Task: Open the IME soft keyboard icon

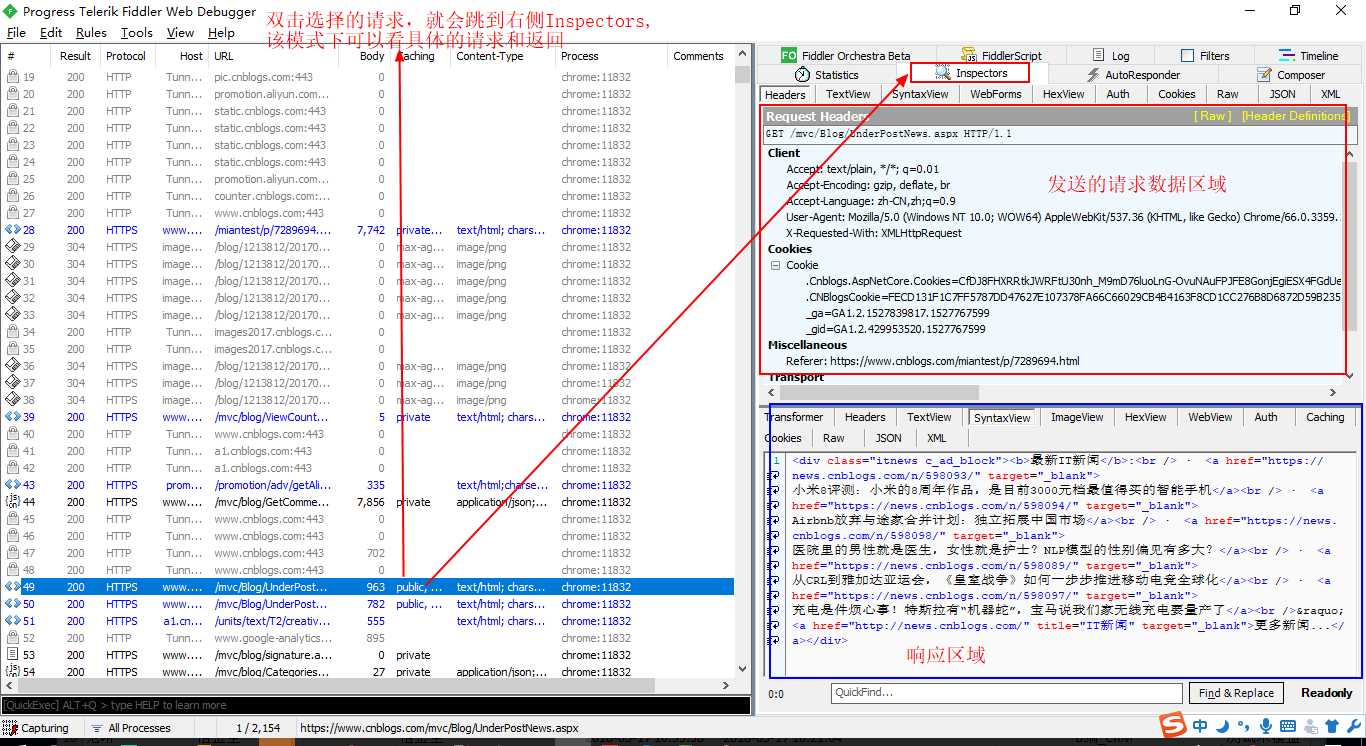Action: 1288,726
